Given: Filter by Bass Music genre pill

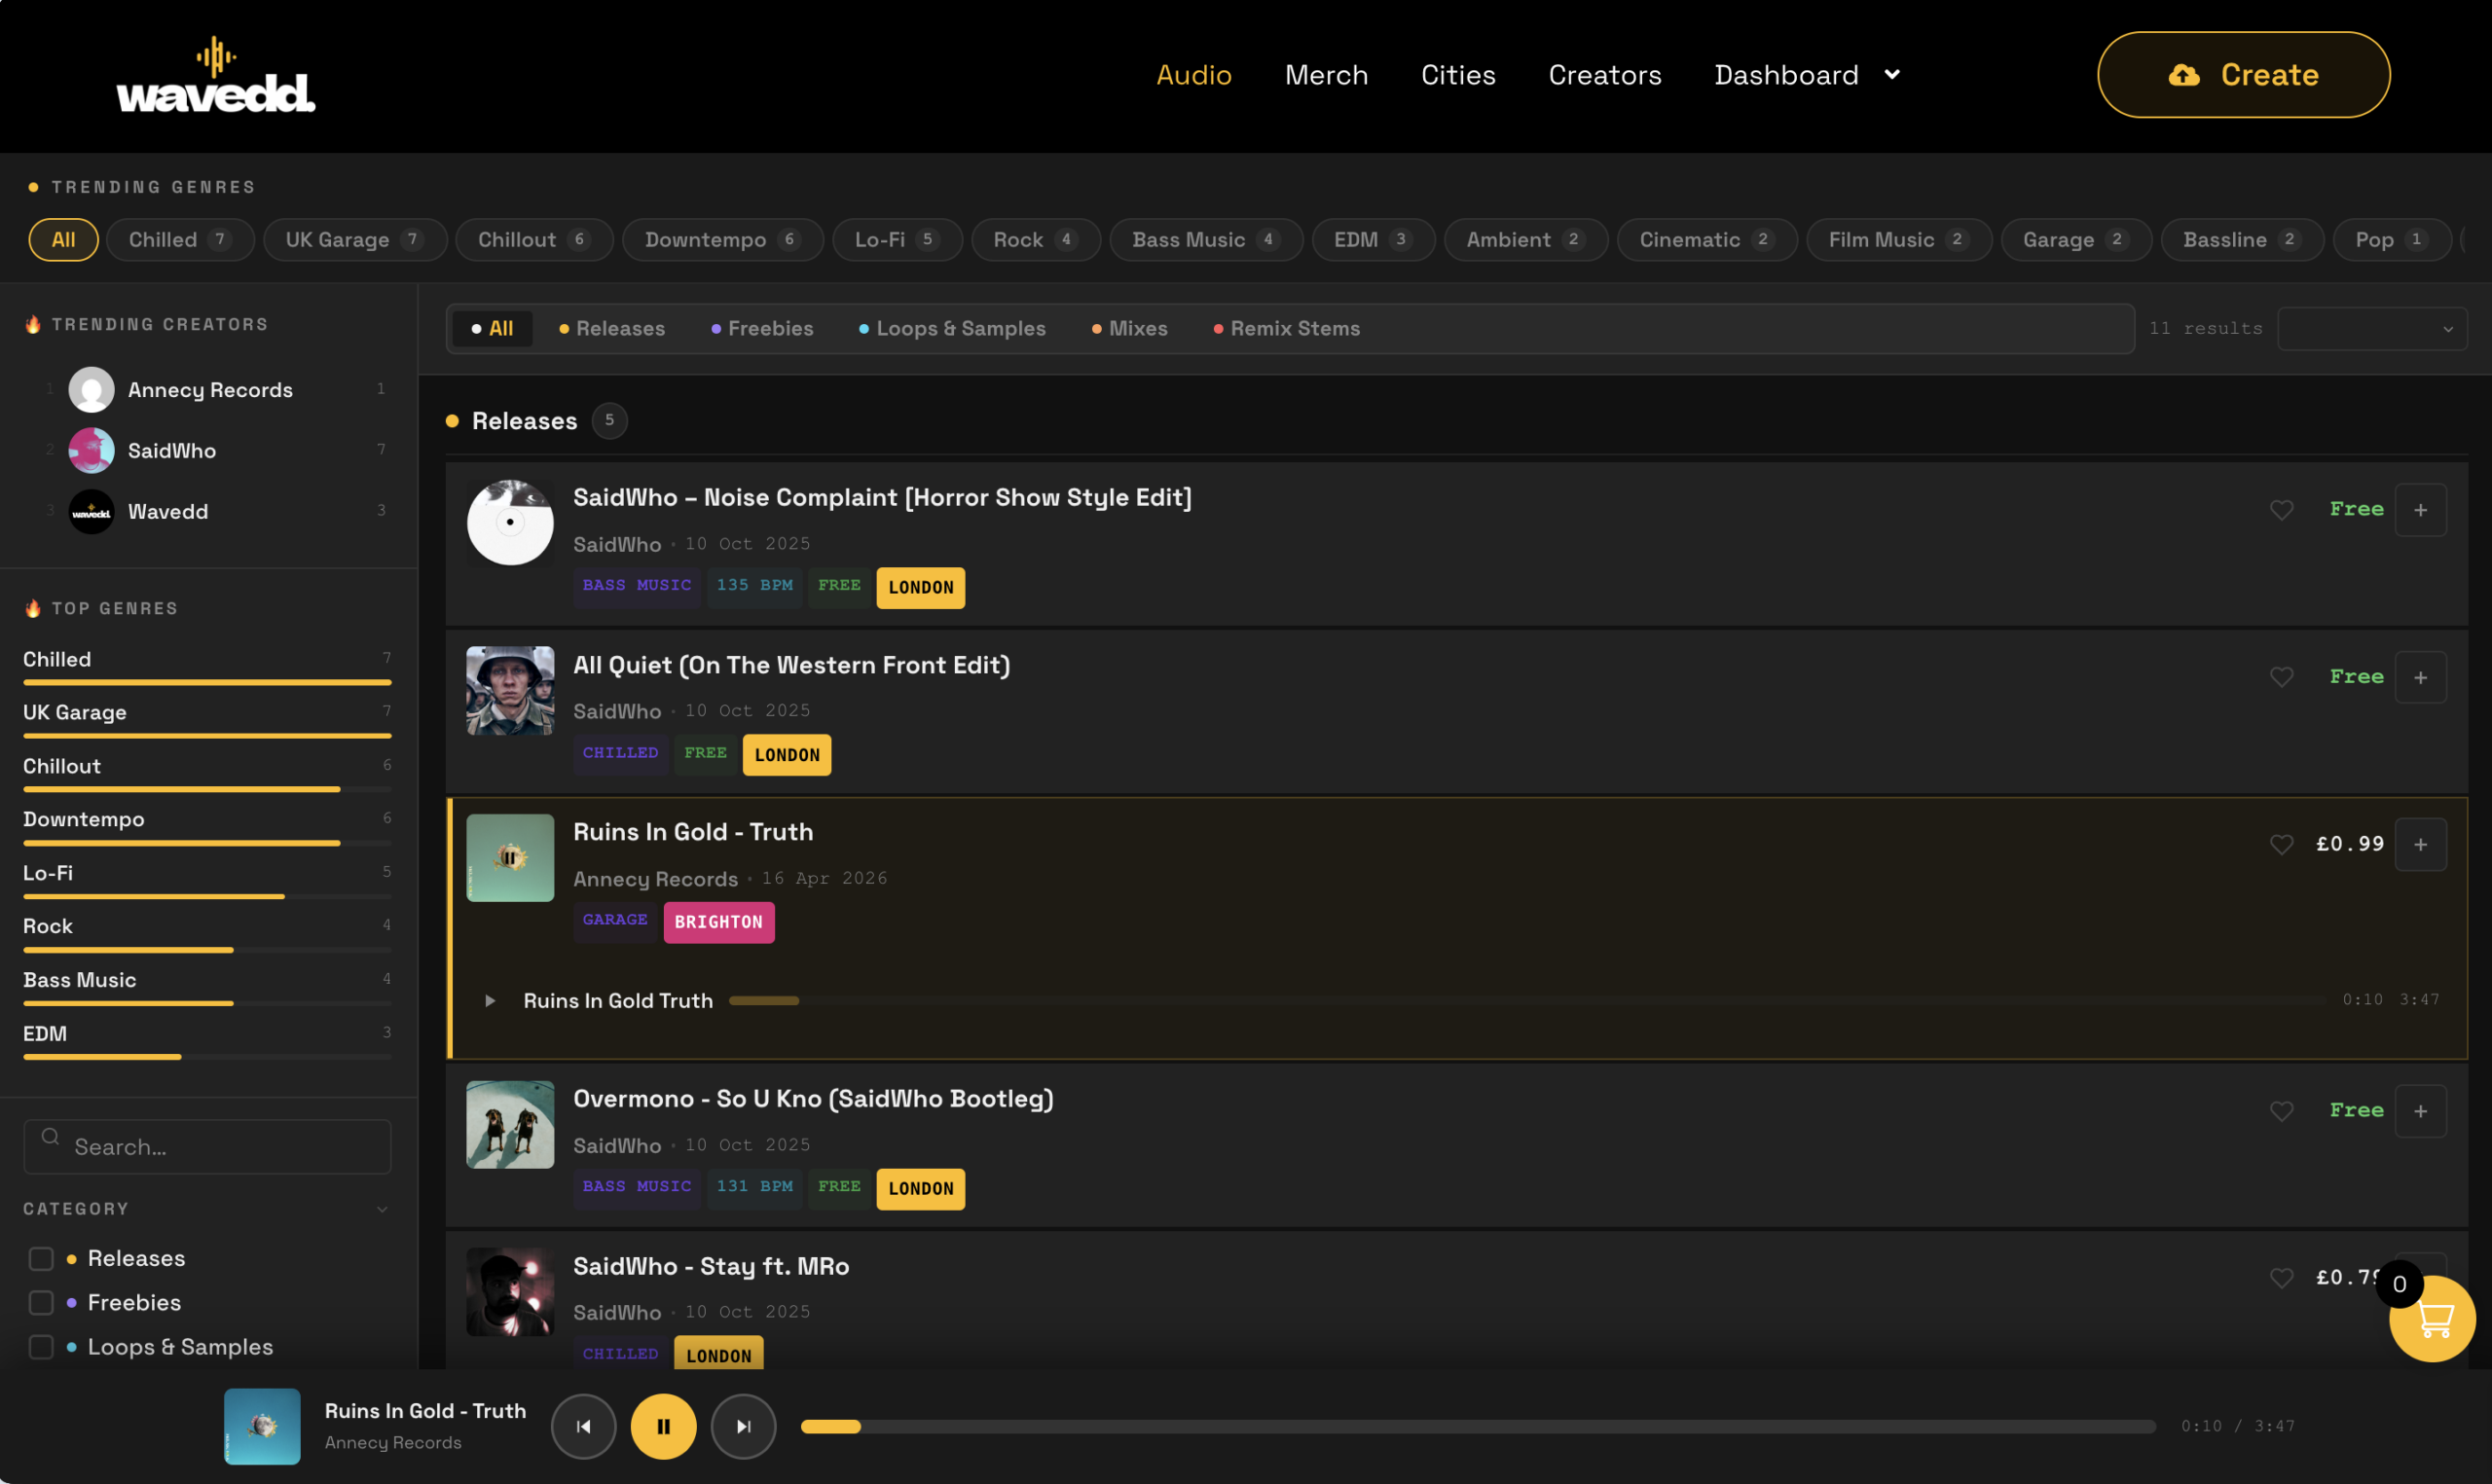Looking at the screenshot, I should 1206,240.
